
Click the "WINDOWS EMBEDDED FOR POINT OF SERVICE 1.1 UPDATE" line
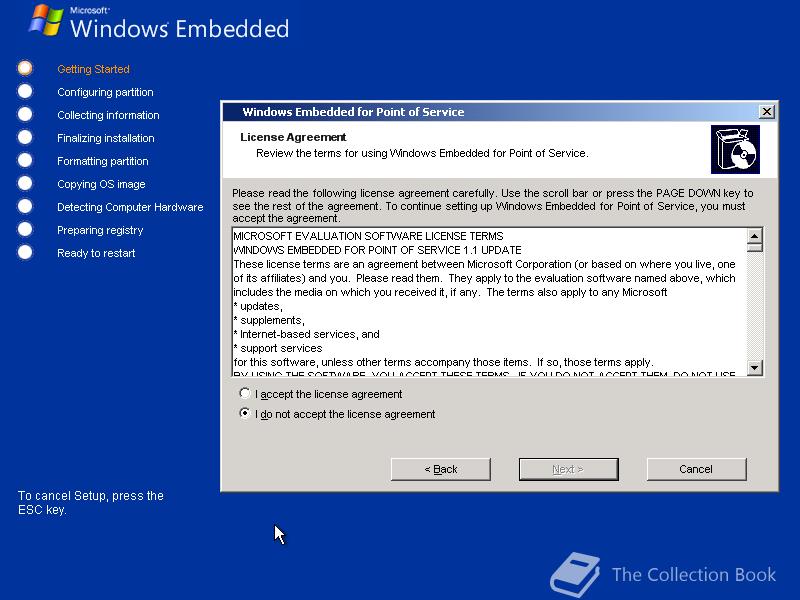(378, 250)
